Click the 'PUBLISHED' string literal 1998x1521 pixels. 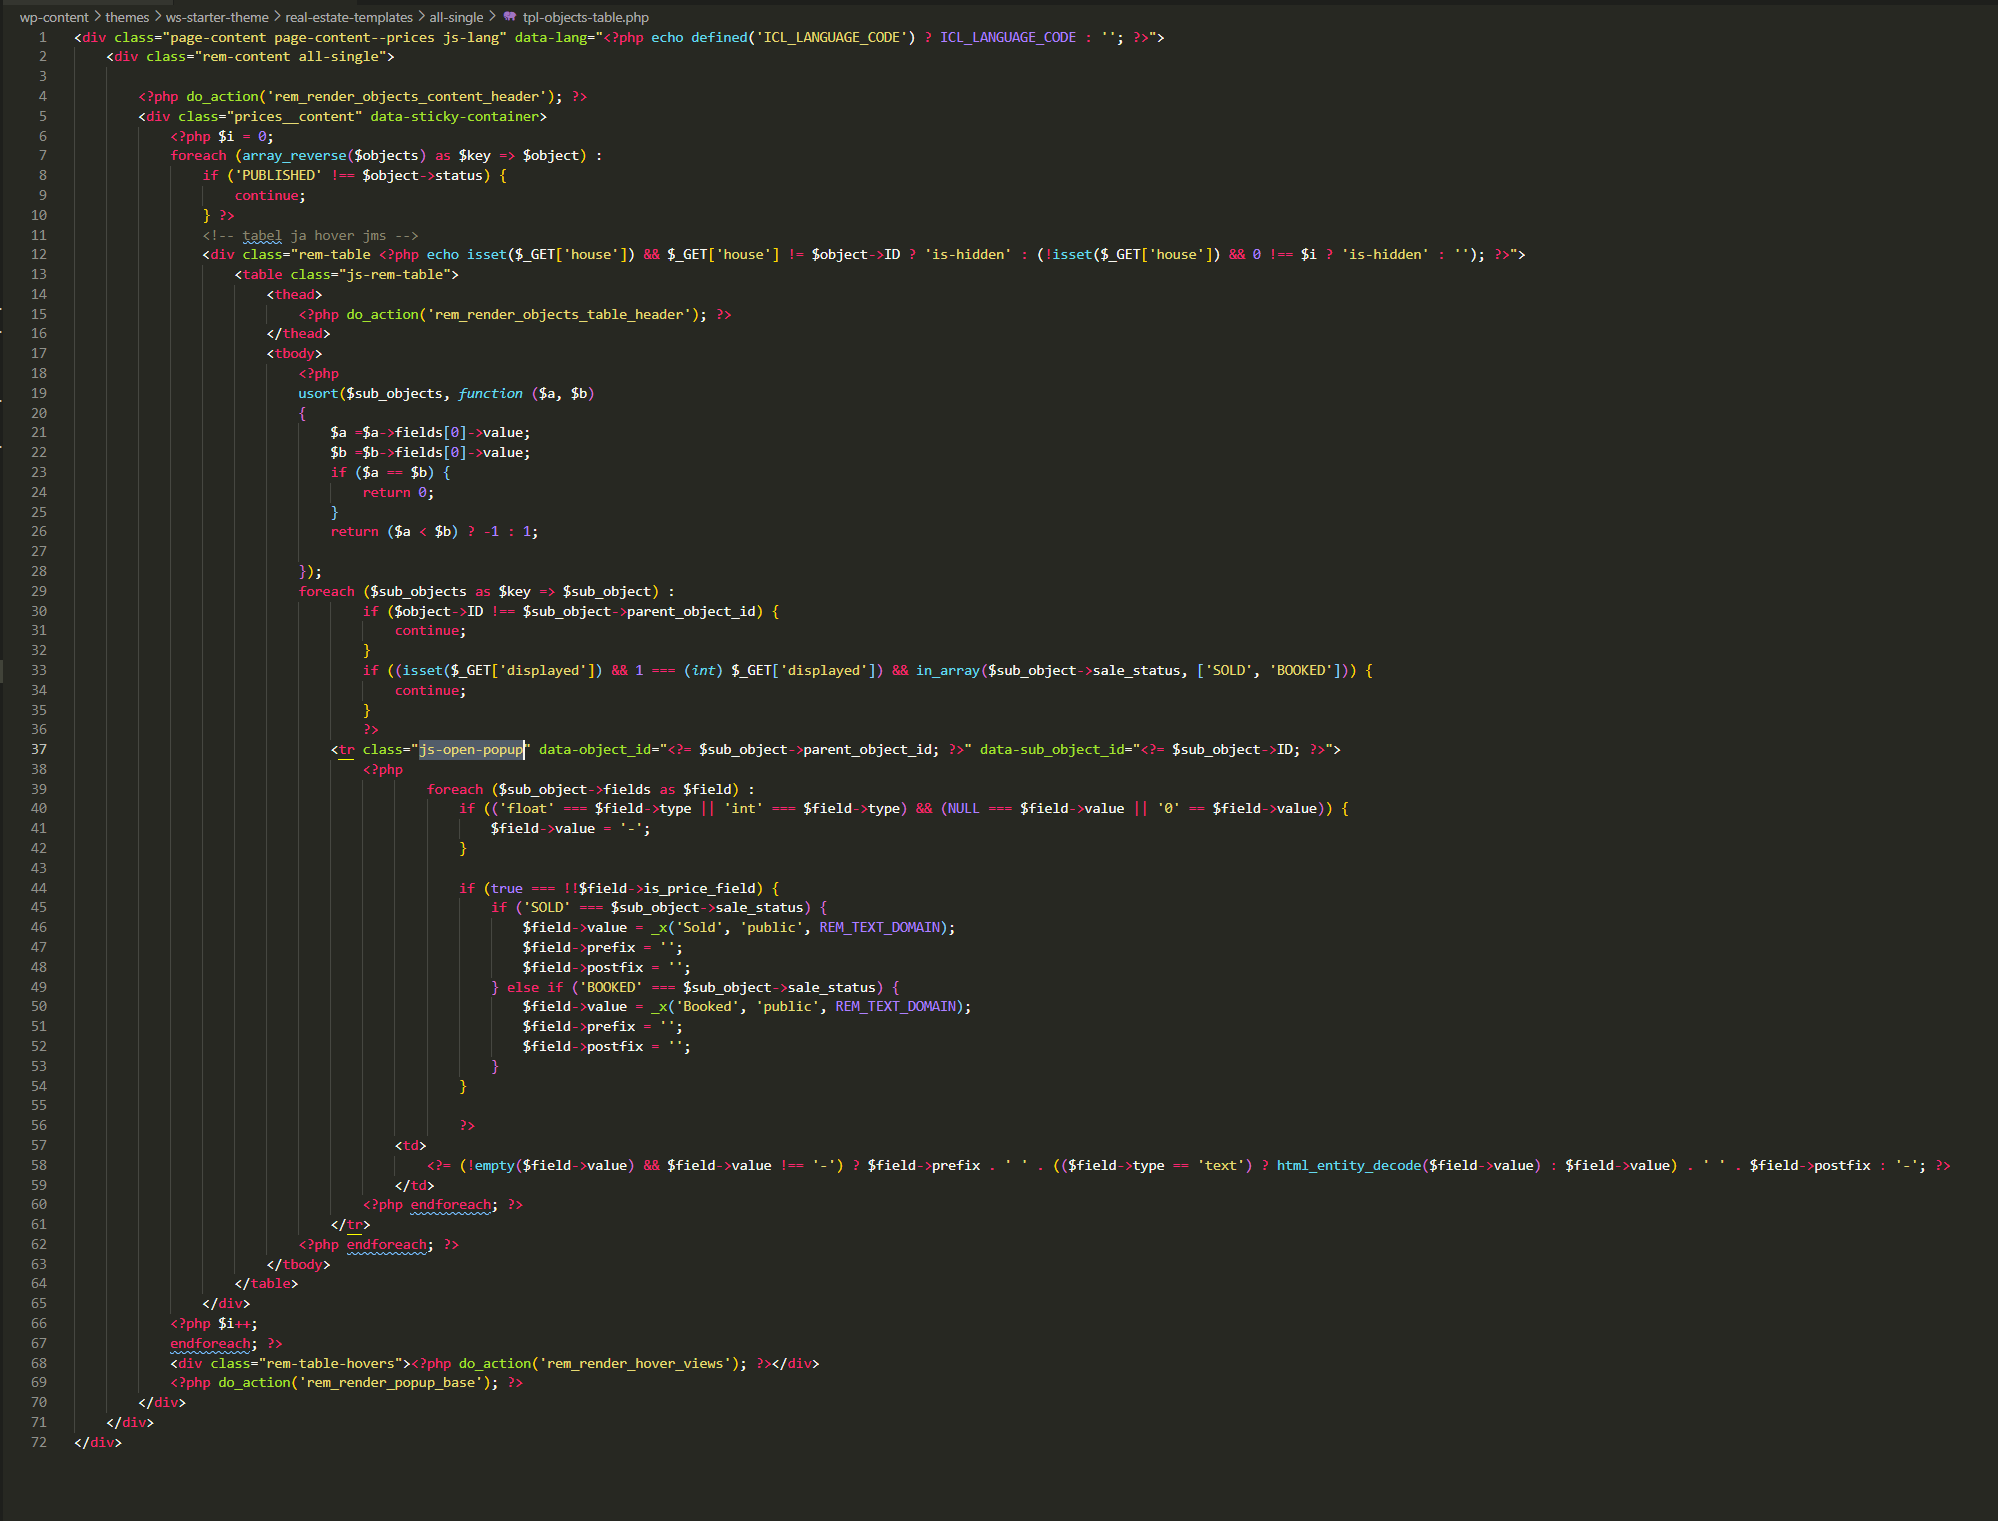(x=278, y=175)
